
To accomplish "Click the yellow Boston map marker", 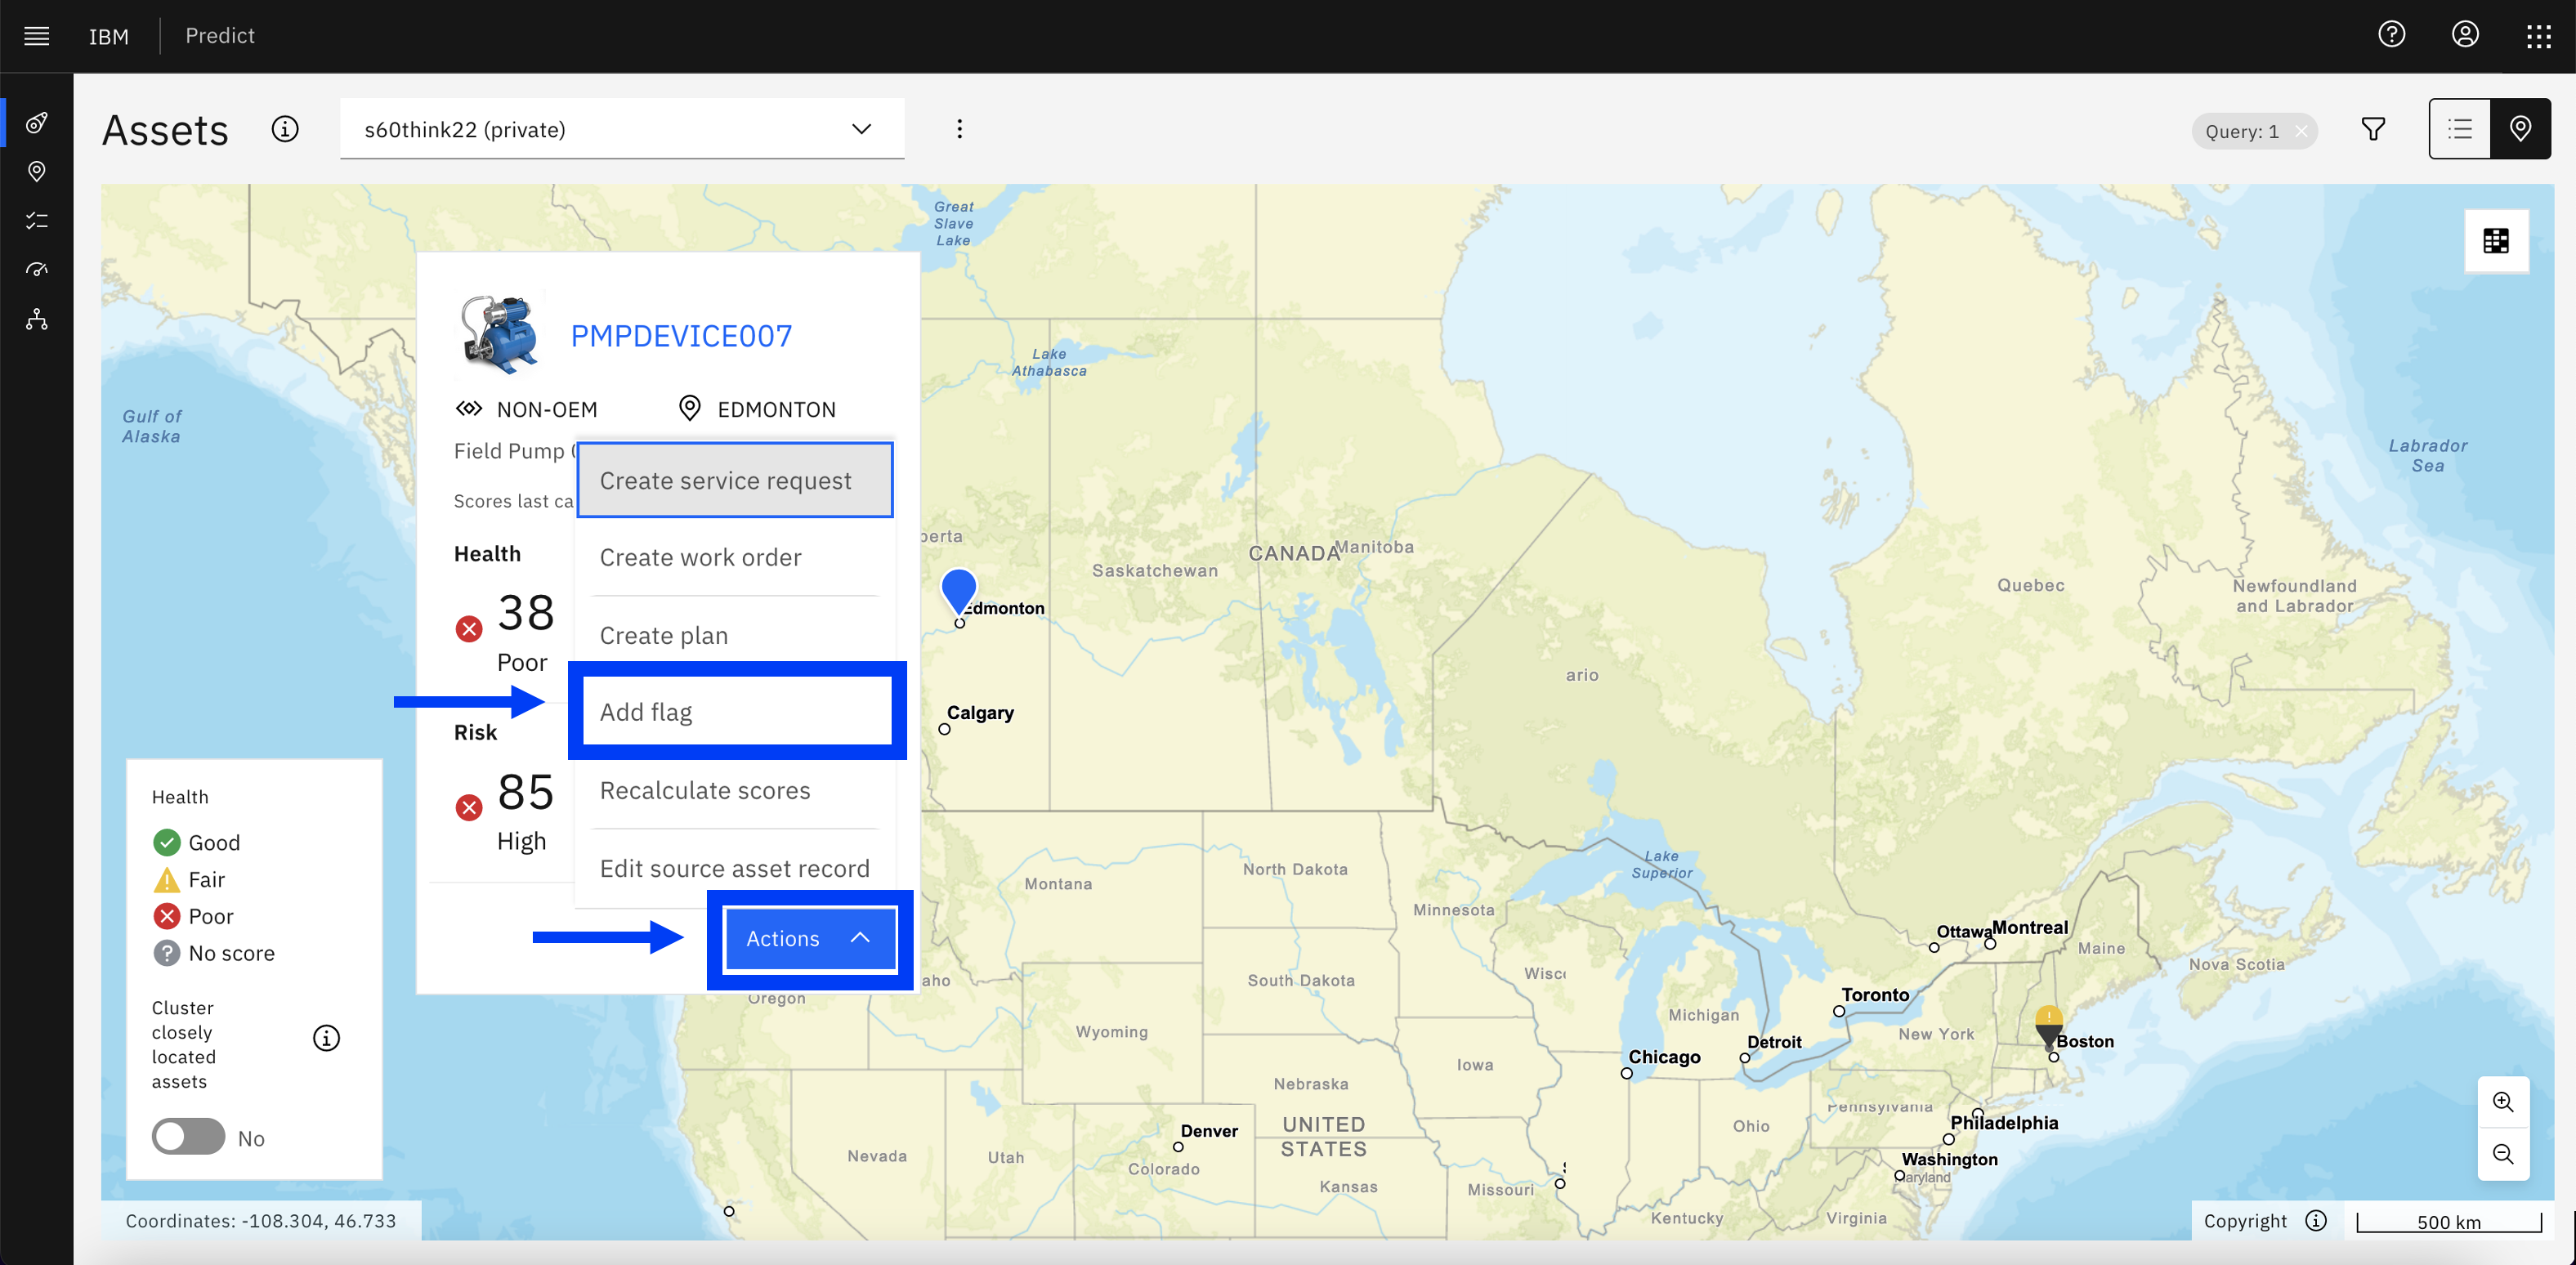I will 2049,1027.
